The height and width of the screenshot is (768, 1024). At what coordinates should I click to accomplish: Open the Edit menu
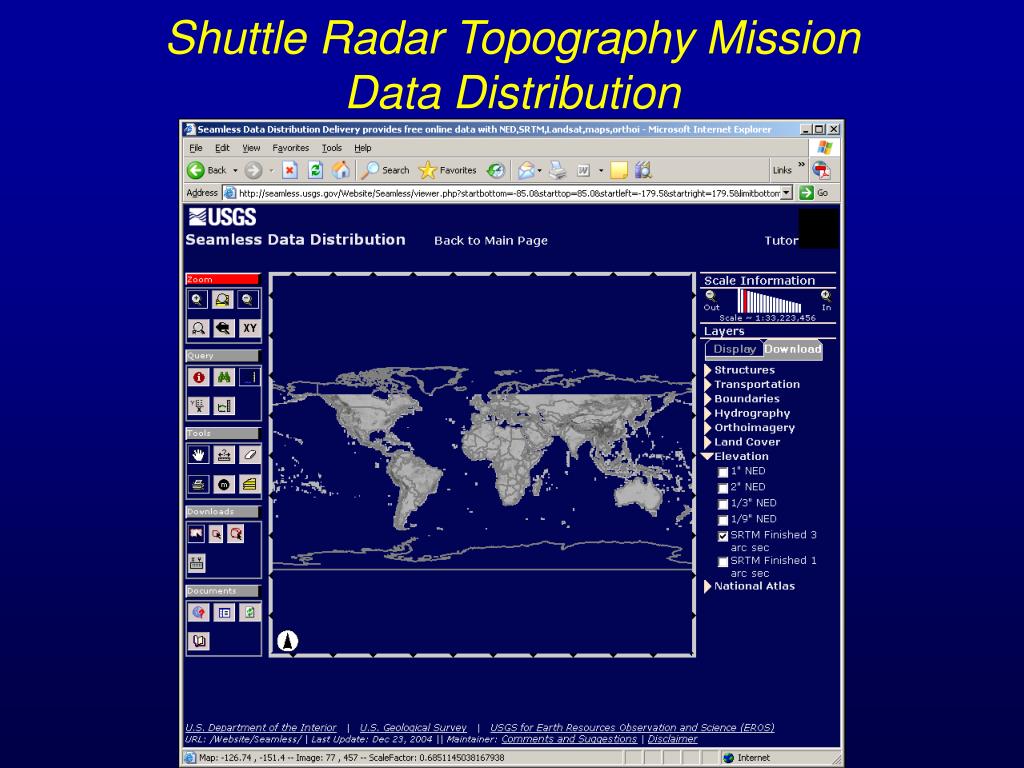(x=222, y=148)
